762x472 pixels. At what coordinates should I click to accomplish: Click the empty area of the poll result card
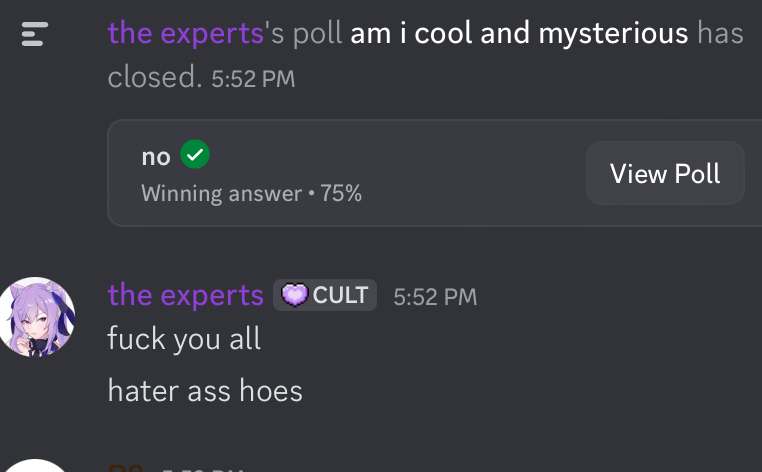point(460,173)
